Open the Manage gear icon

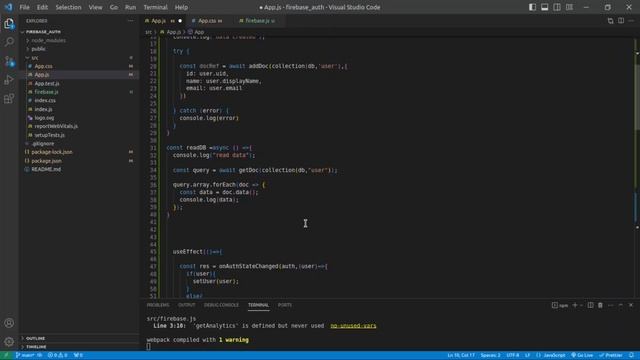[9, 342]
